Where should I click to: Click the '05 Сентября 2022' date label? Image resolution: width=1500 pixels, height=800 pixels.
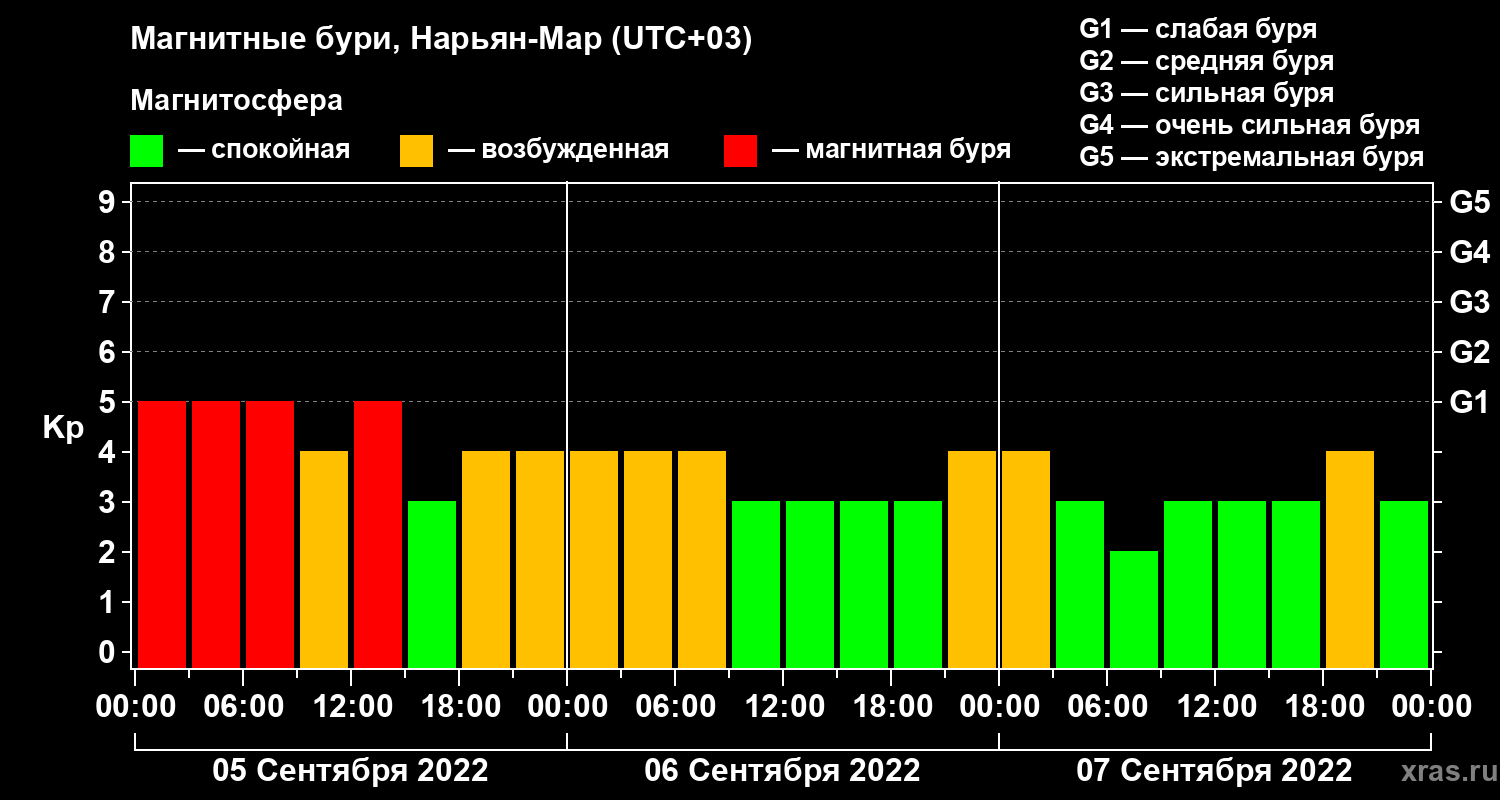(x=350, y=771)
